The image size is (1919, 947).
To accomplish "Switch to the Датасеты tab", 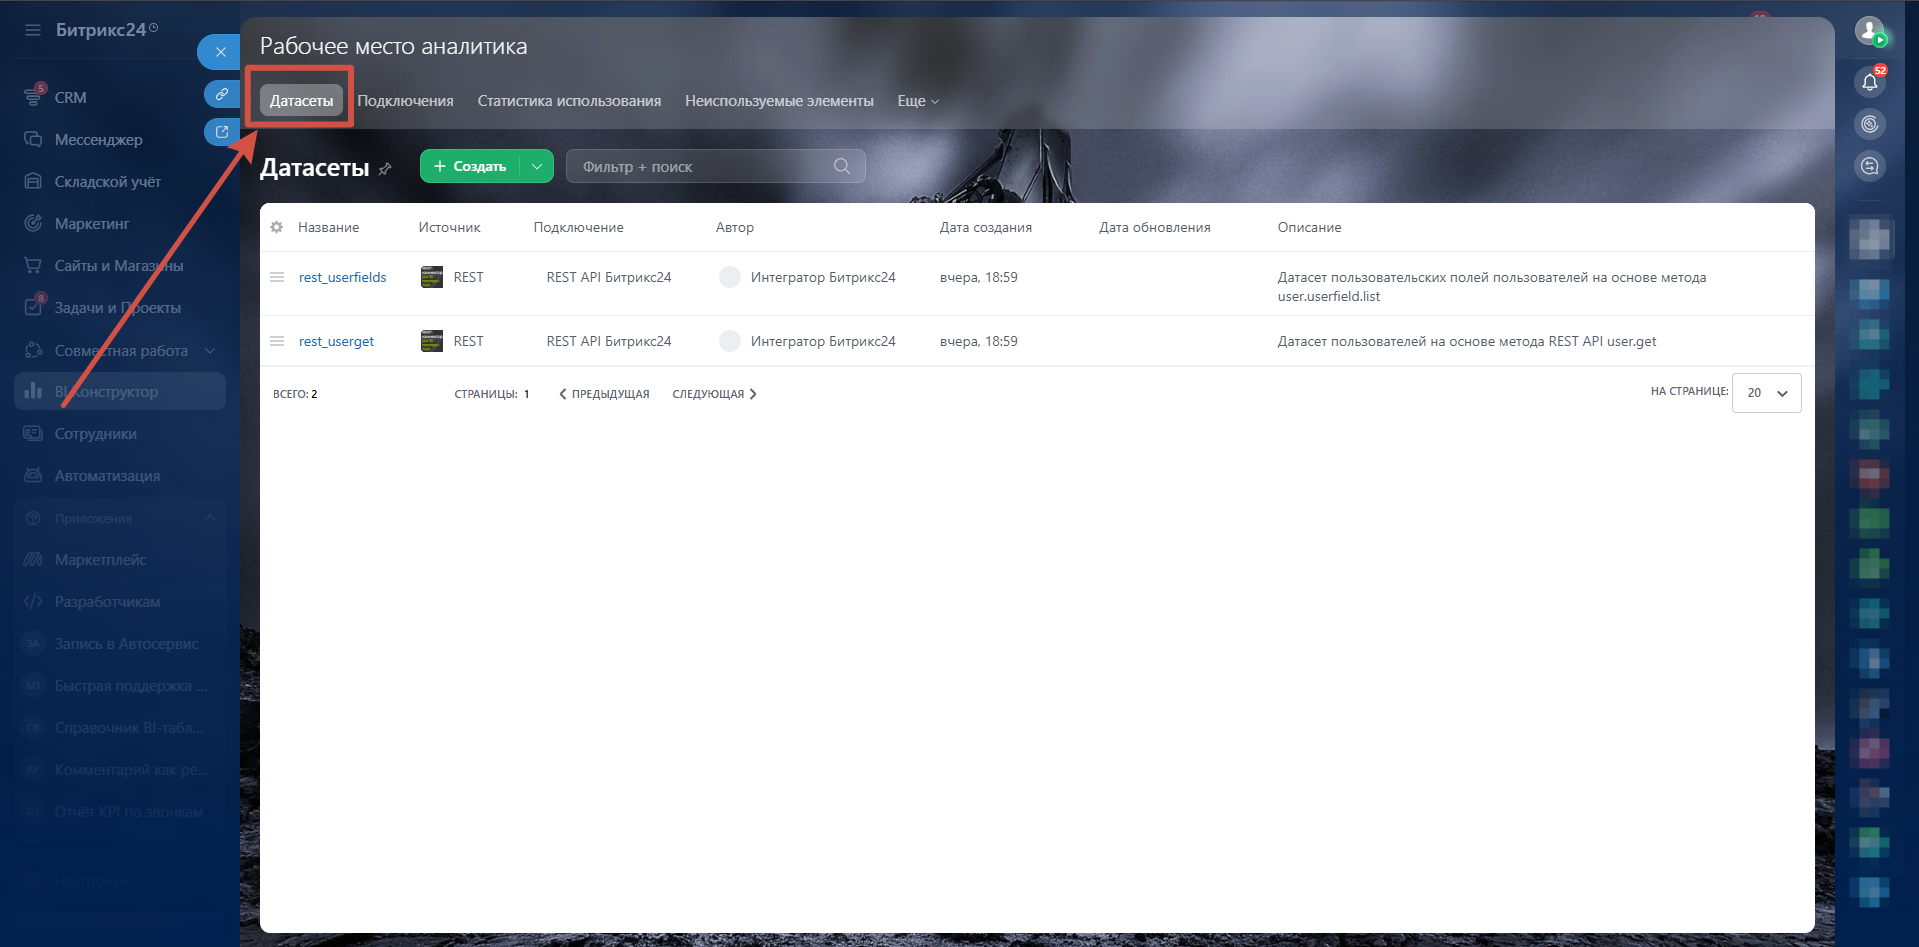I will 301,100.
